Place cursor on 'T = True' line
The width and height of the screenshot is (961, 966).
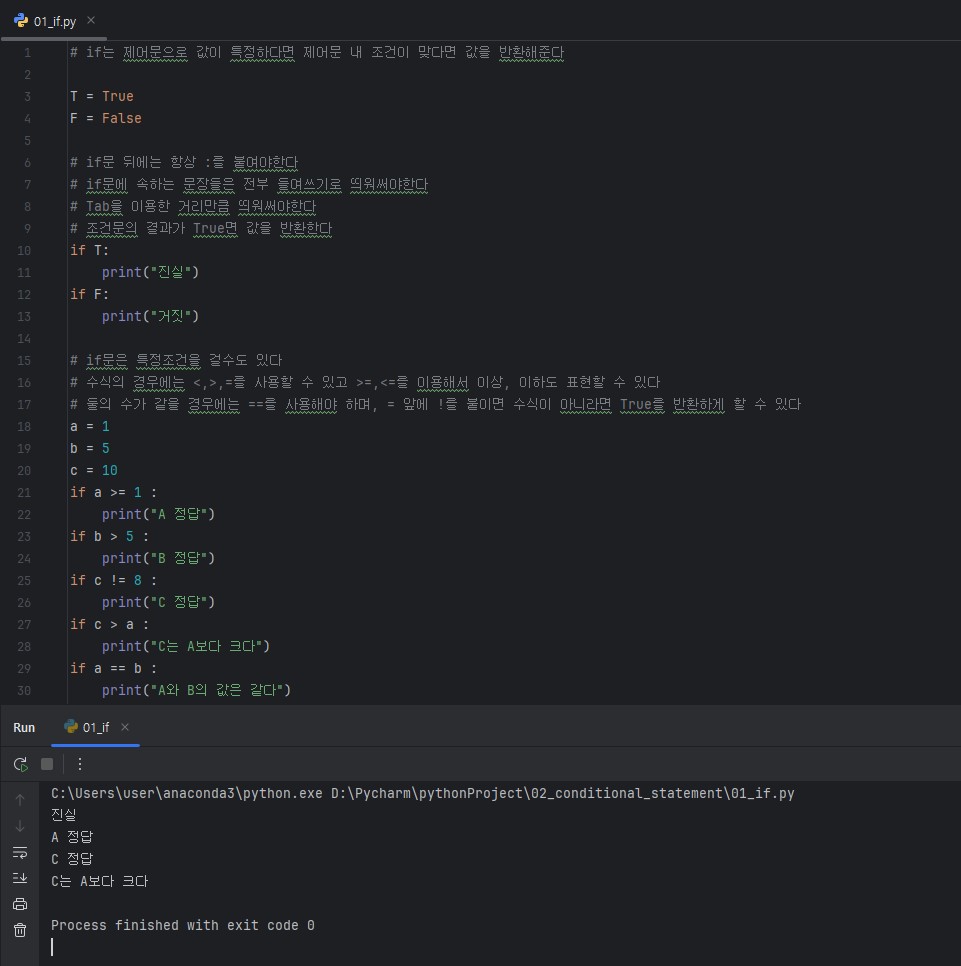[102, 96]
